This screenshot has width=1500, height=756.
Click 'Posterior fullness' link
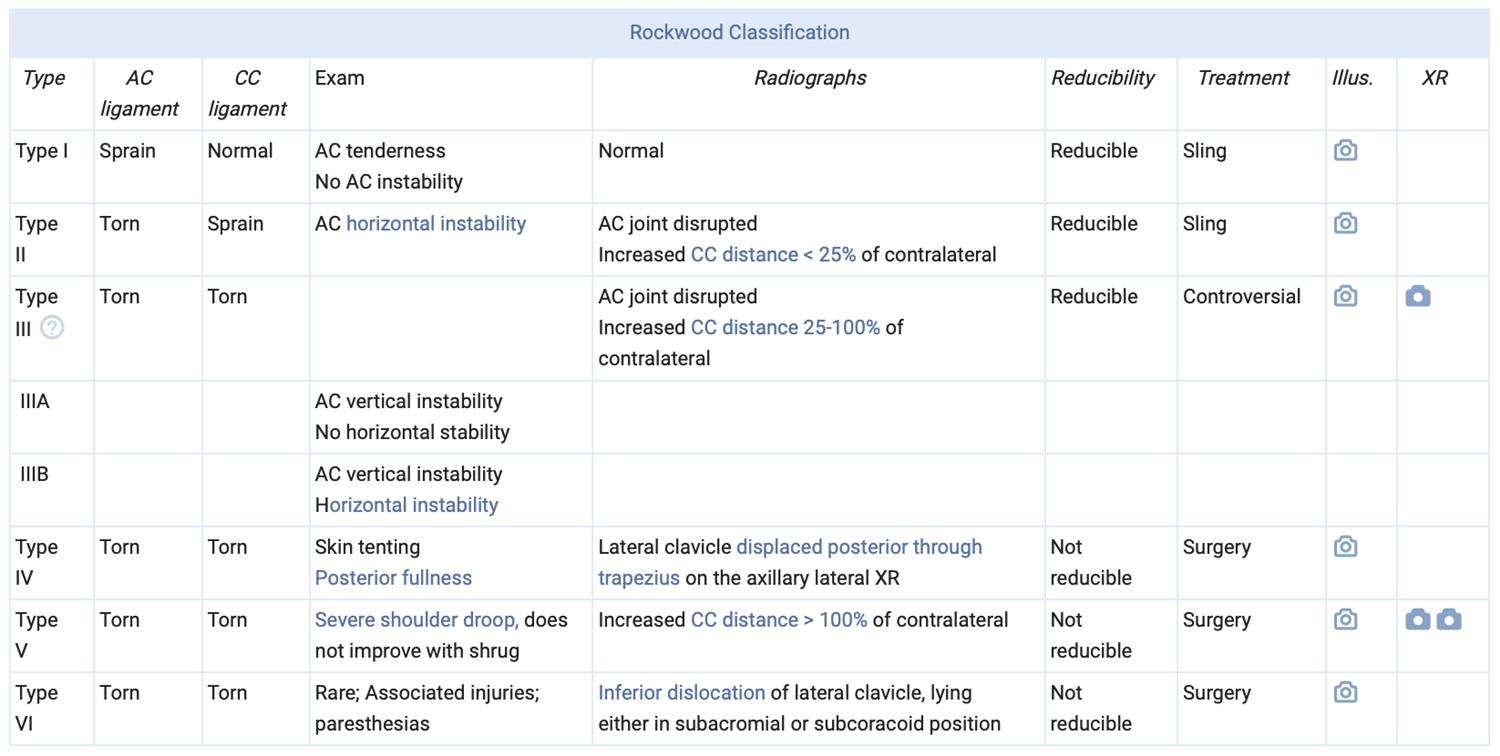click(393, 578)
